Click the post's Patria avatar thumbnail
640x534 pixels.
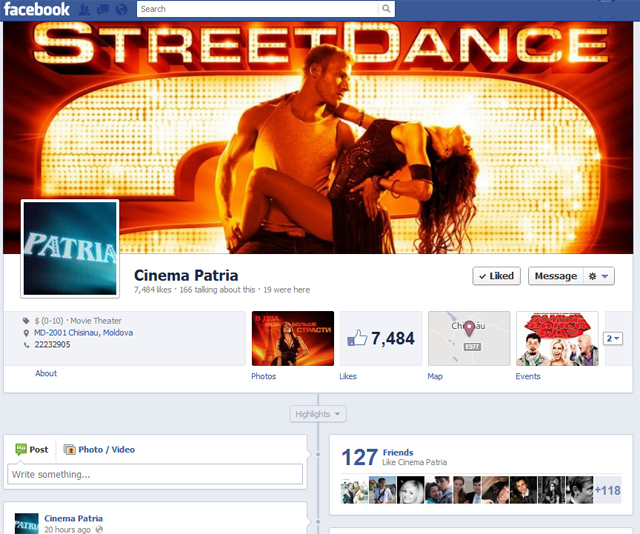point(27,523)
